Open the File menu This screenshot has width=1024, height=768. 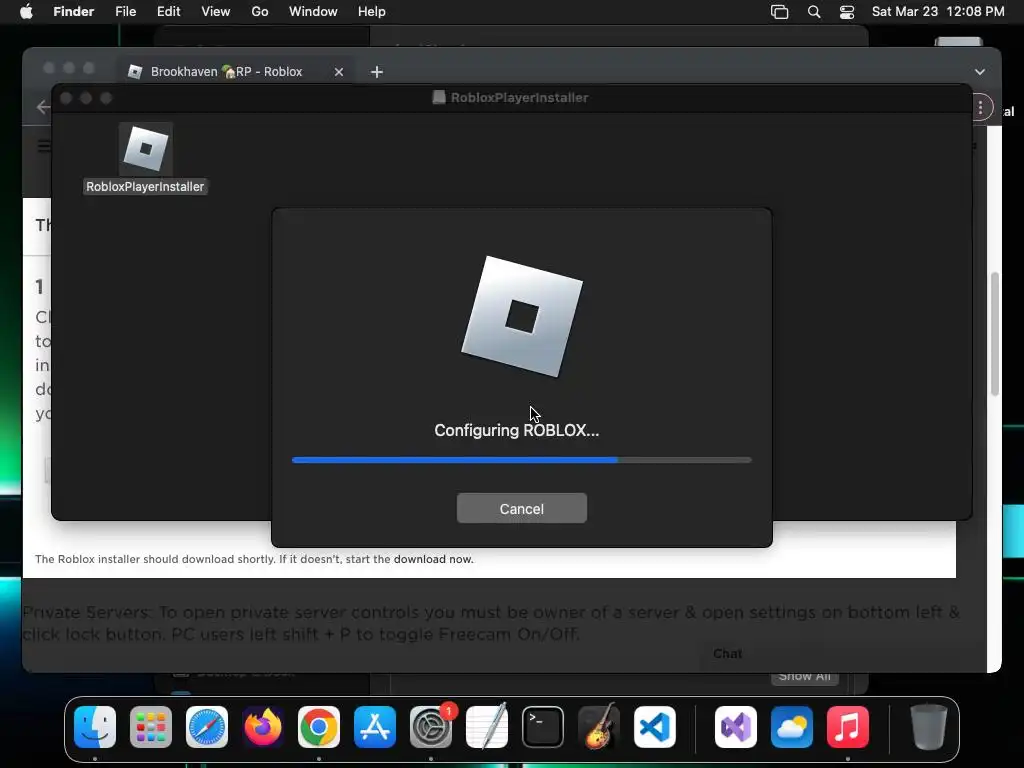(x=125, y=12)
